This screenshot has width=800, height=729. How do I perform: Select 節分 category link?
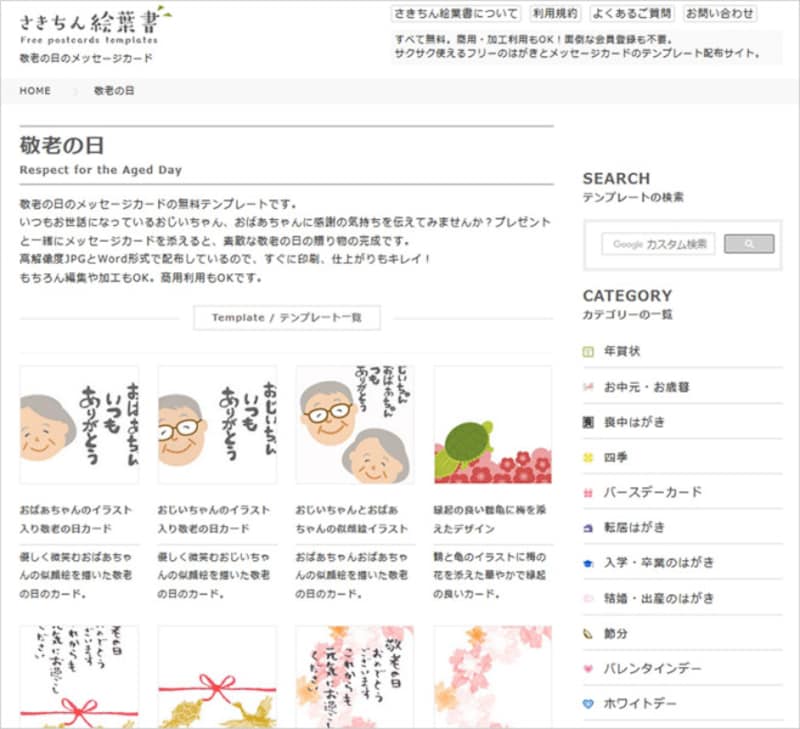tap(616, 634)
